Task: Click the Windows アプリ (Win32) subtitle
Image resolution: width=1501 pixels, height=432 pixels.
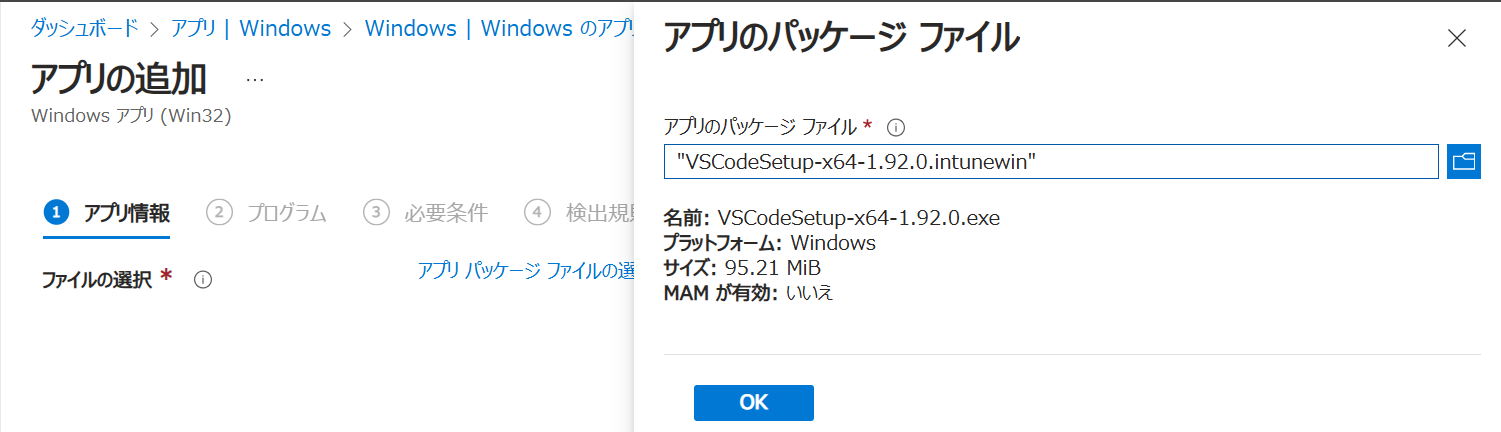Action: click(131, 116)
